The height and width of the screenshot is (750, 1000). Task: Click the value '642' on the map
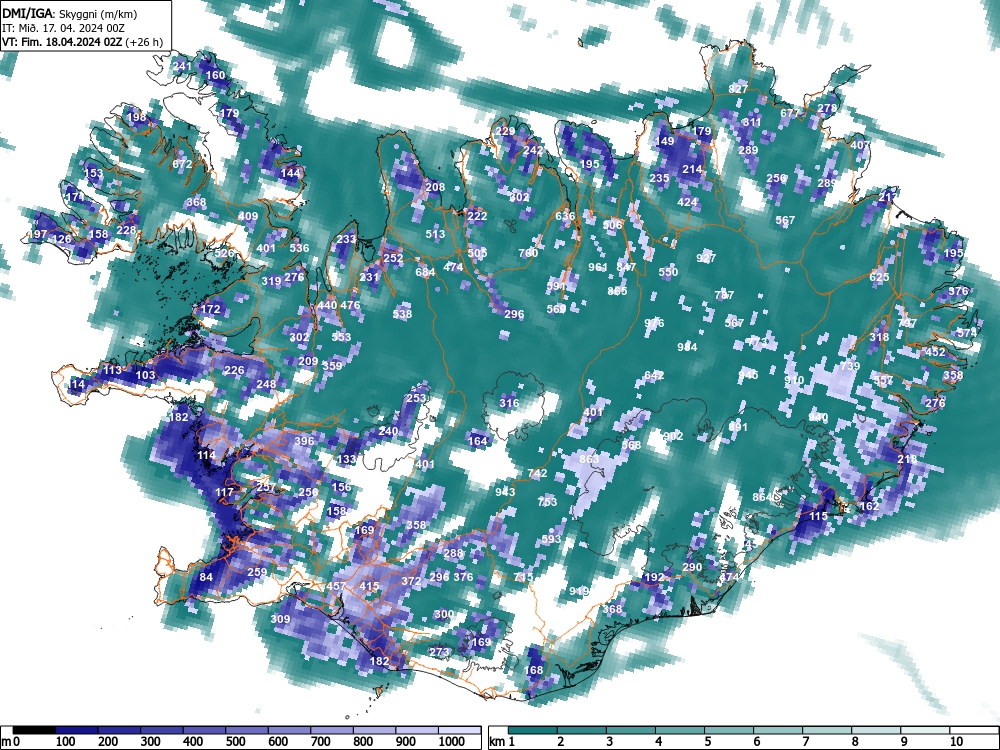click(x=654, y=375)
